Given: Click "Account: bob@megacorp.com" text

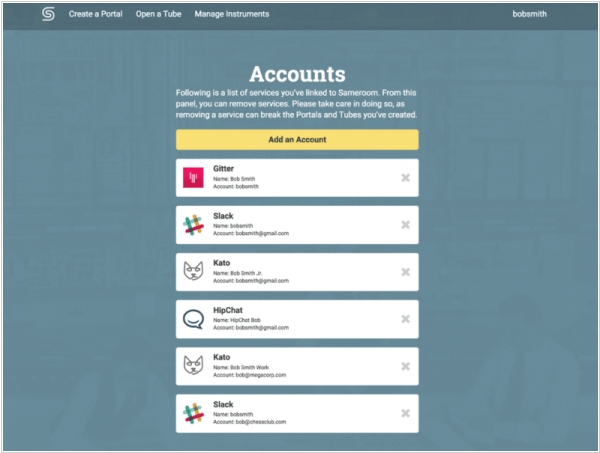Looking at the screenshot, I should [x=249, y=375].
